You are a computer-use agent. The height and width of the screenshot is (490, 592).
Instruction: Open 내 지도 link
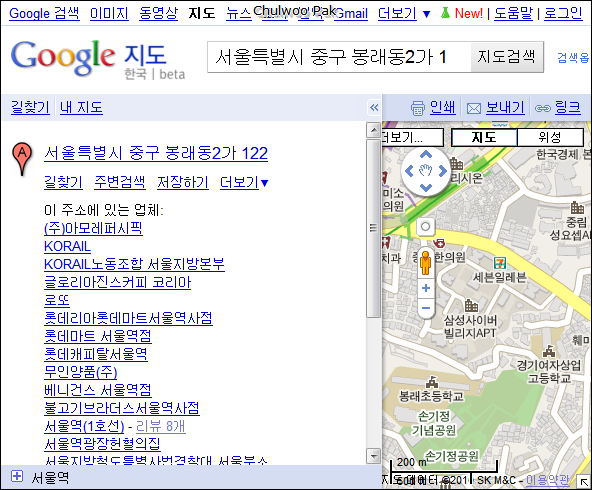[x=81, y=108]
